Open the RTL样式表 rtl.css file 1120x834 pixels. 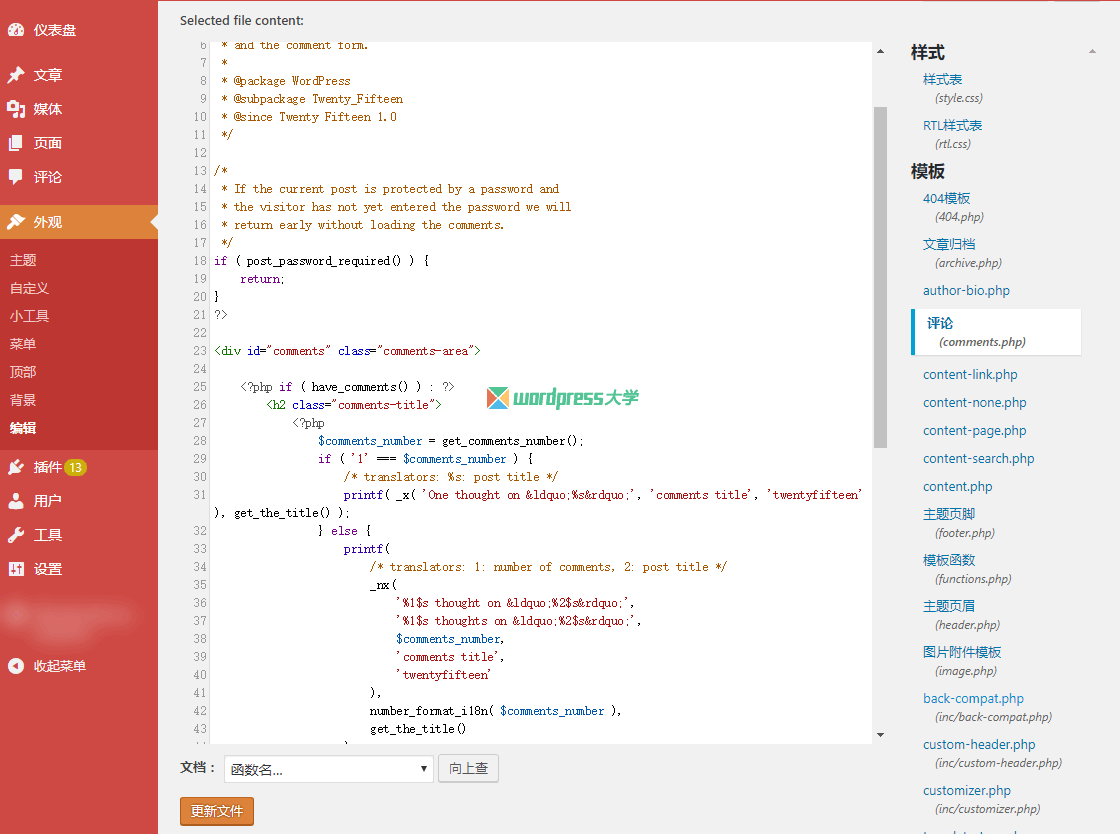click(952, 125)
